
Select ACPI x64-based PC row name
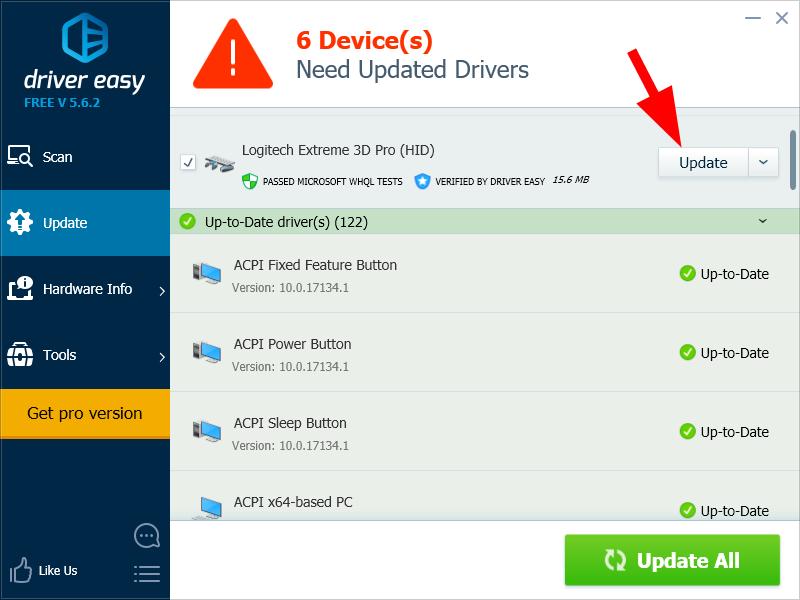[x=293, y=502]
